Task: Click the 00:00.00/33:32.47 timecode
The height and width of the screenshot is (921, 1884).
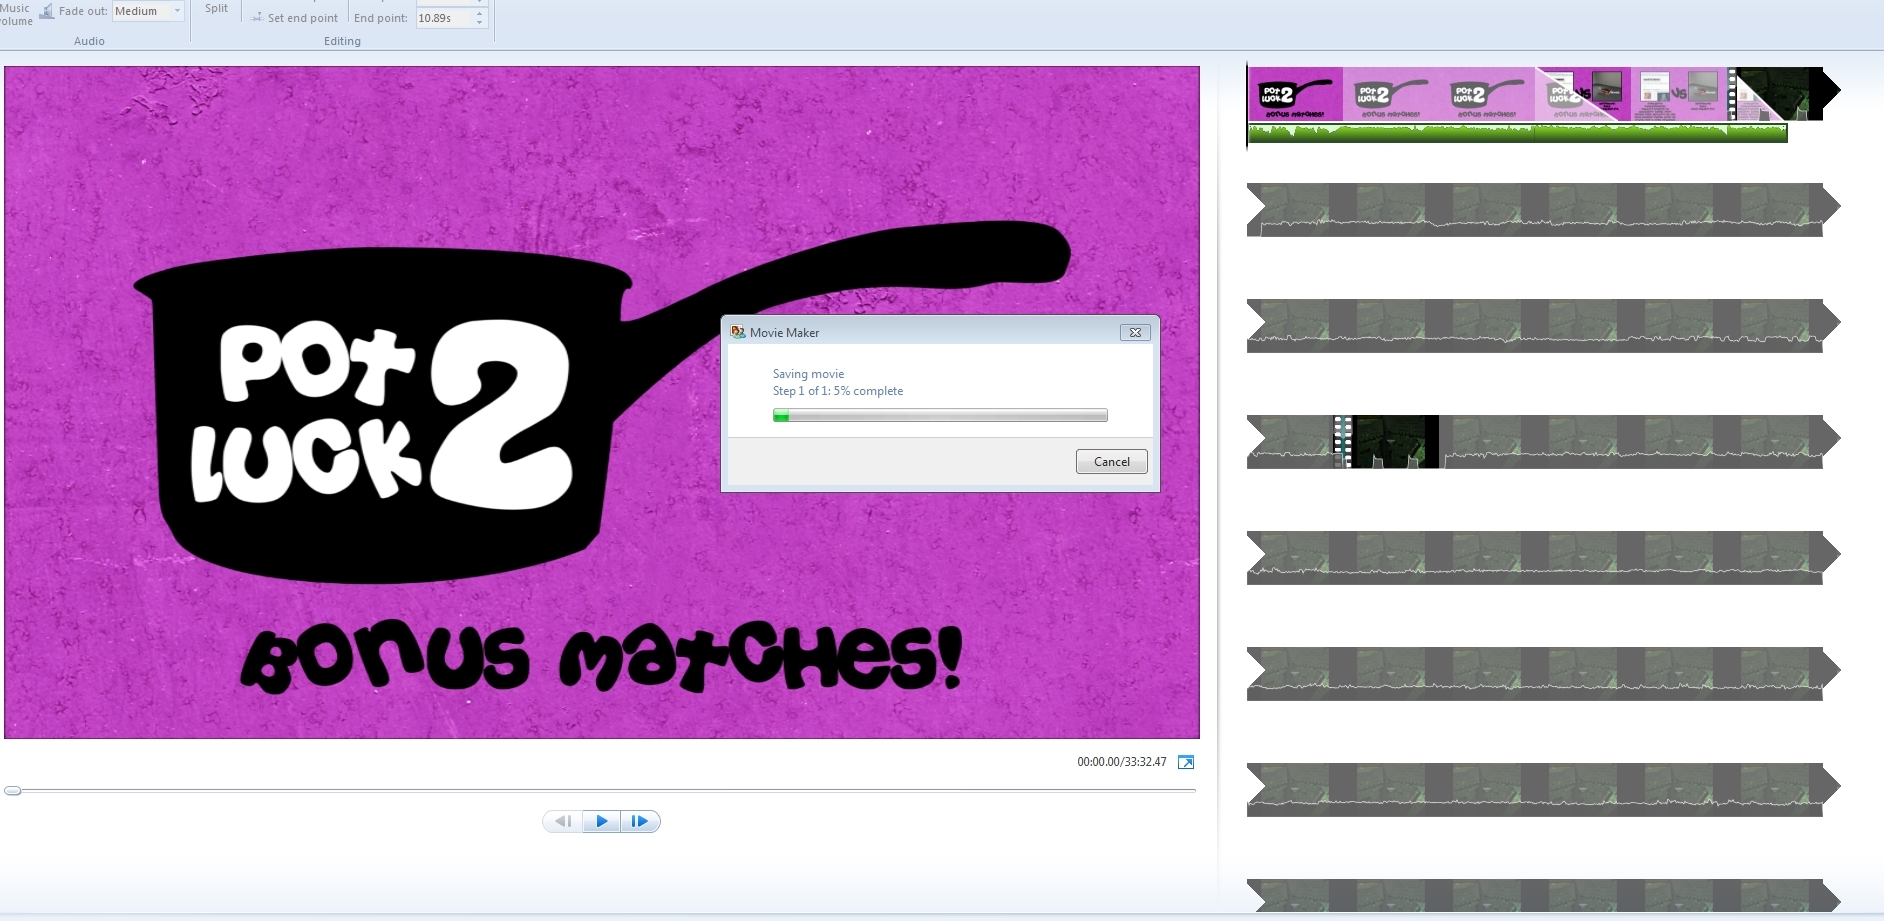Action: (1122, 762)
